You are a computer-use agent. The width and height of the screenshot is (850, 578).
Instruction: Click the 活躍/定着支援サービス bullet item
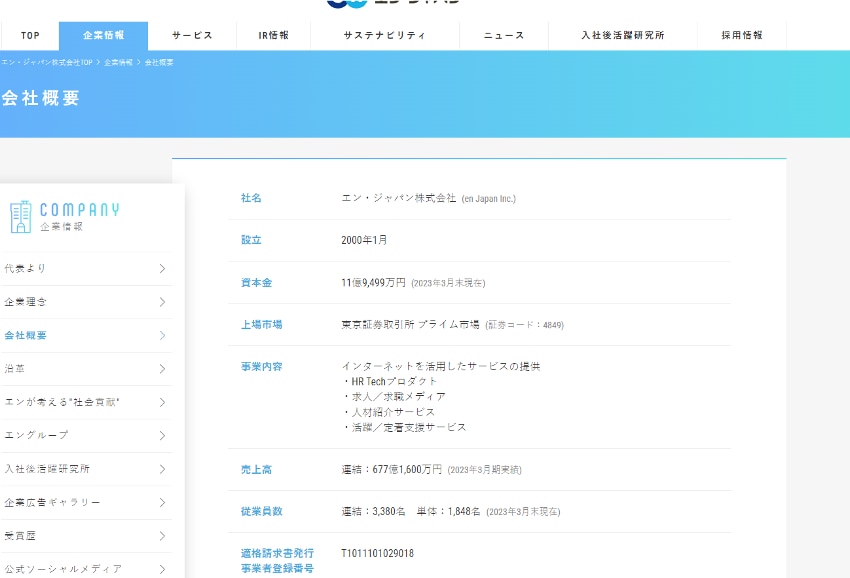tap(404, 427)
